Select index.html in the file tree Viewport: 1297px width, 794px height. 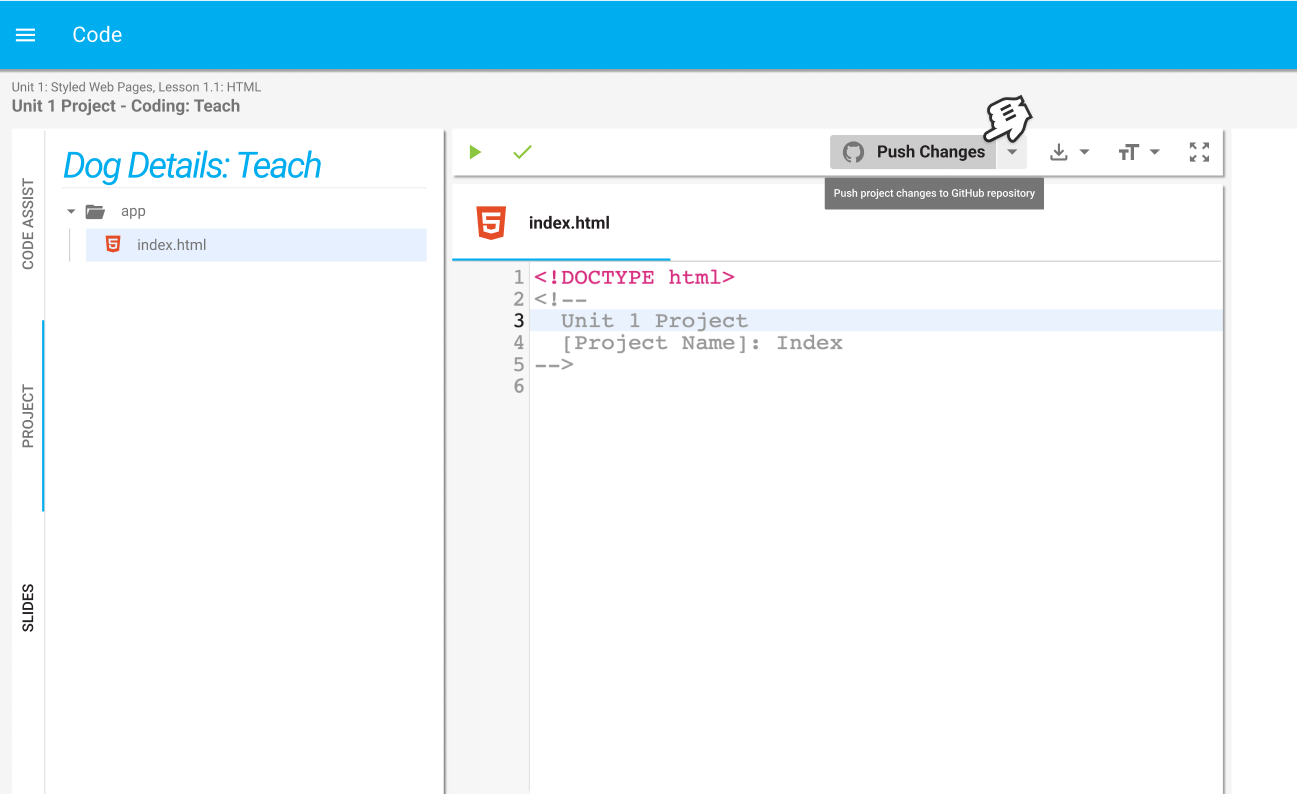click(x=256, y=245)
